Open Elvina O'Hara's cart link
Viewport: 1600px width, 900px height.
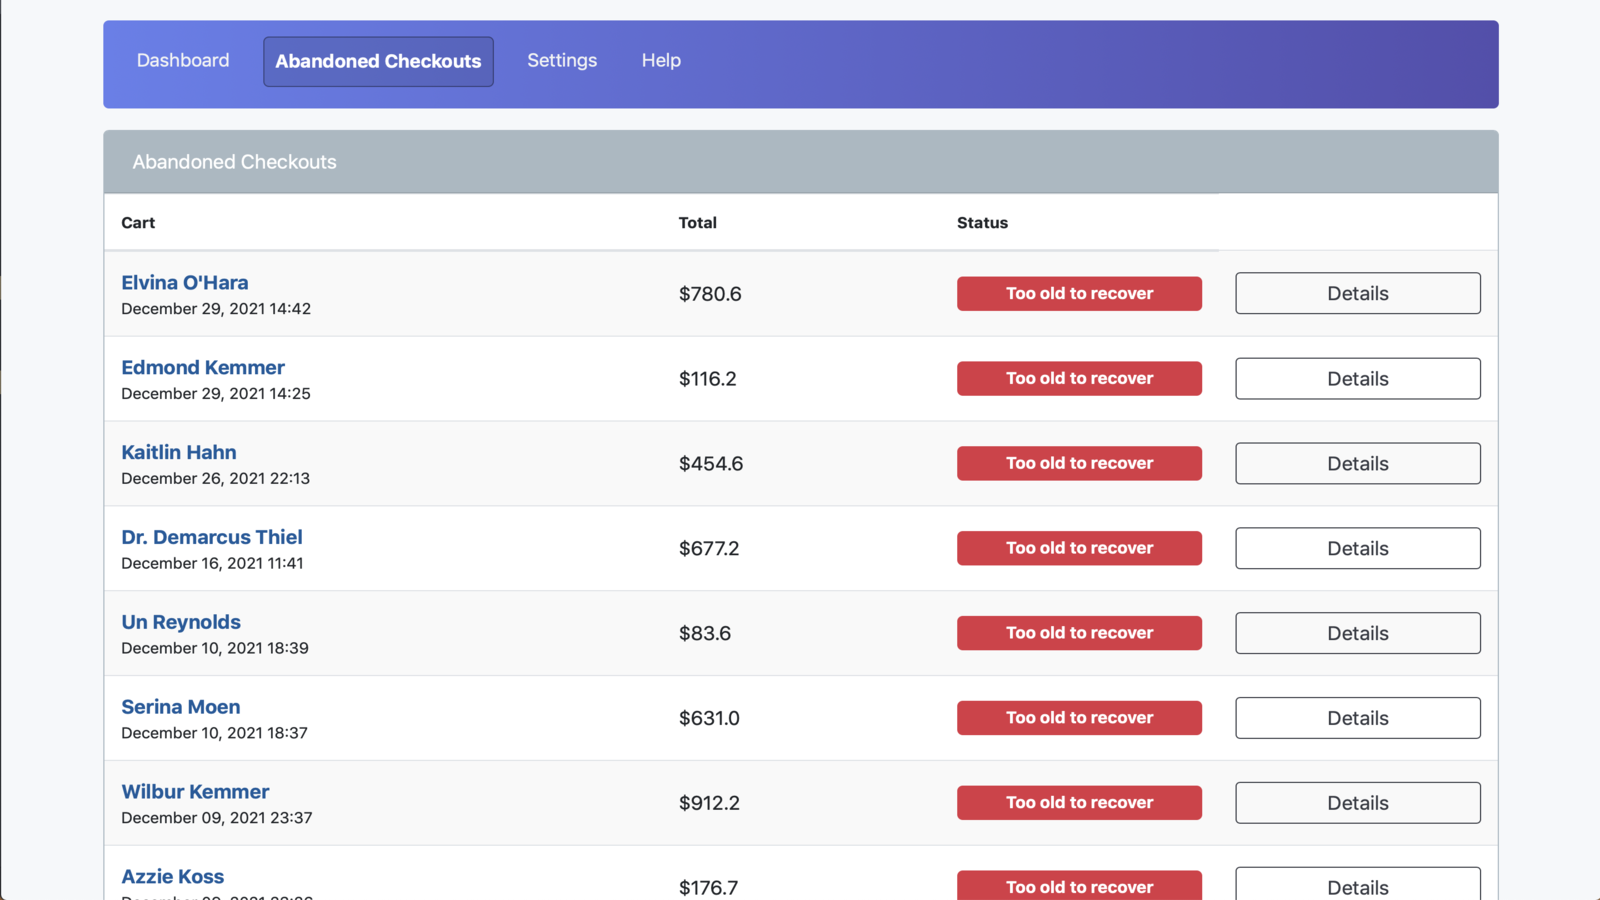[185, 283]
